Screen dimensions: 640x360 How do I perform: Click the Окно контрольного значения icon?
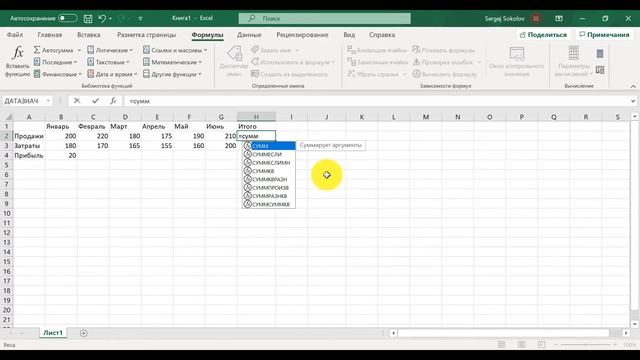coord(516,61)
